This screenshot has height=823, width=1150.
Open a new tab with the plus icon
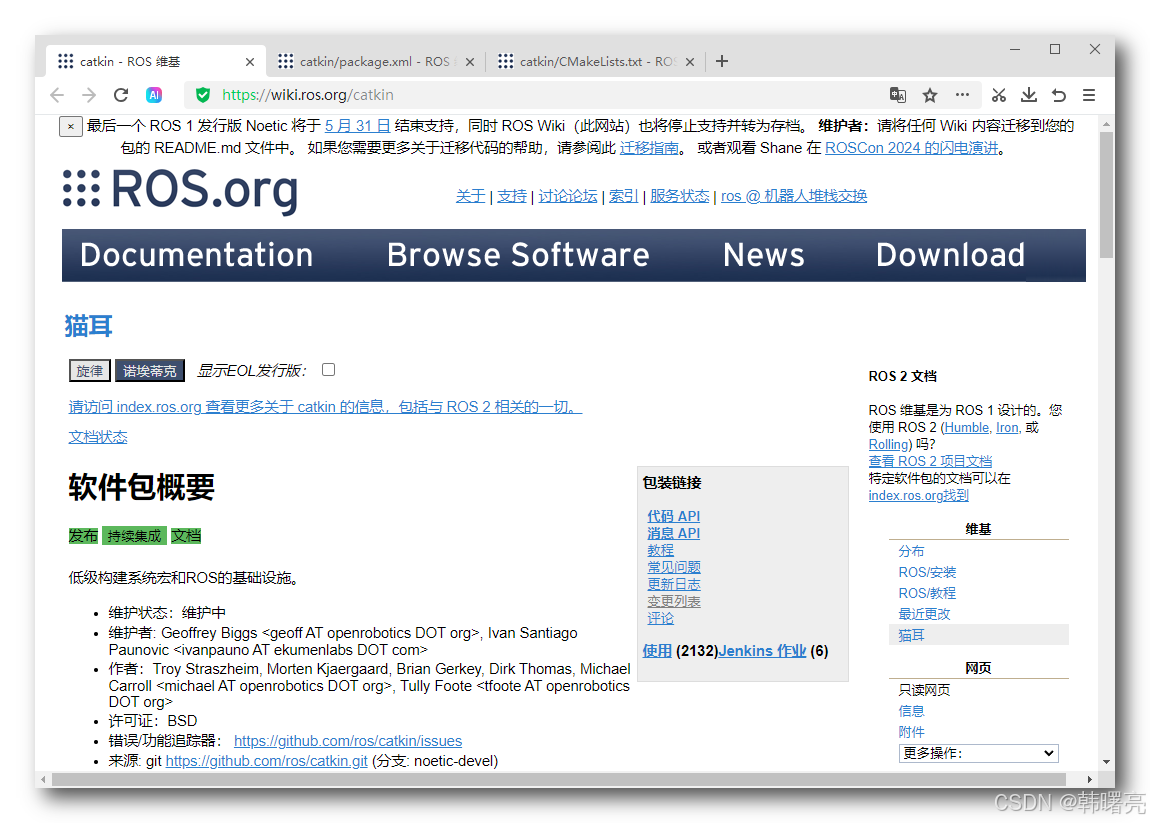pyautogui.click(x=722, y=61)
